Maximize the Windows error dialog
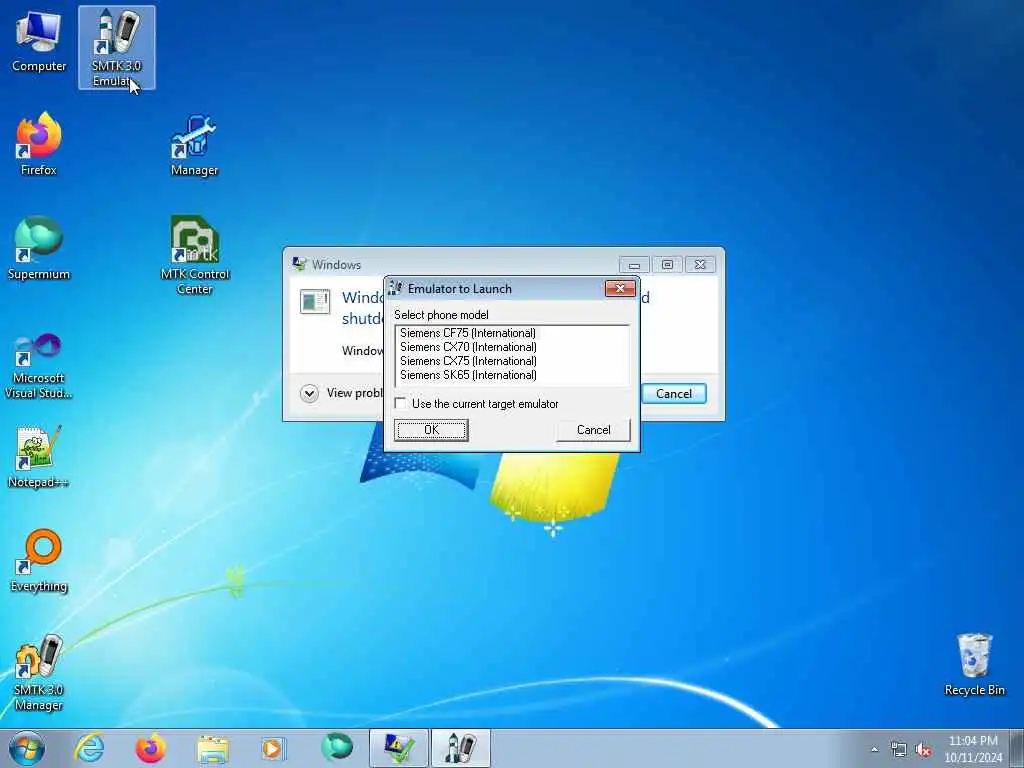This screenshot has width=1024, height=768. point(667,264)
